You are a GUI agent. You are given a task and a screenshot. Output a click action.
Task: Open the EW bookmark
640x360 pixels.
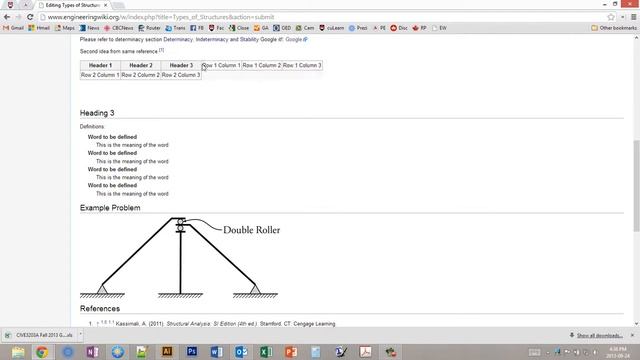[439, 28]
